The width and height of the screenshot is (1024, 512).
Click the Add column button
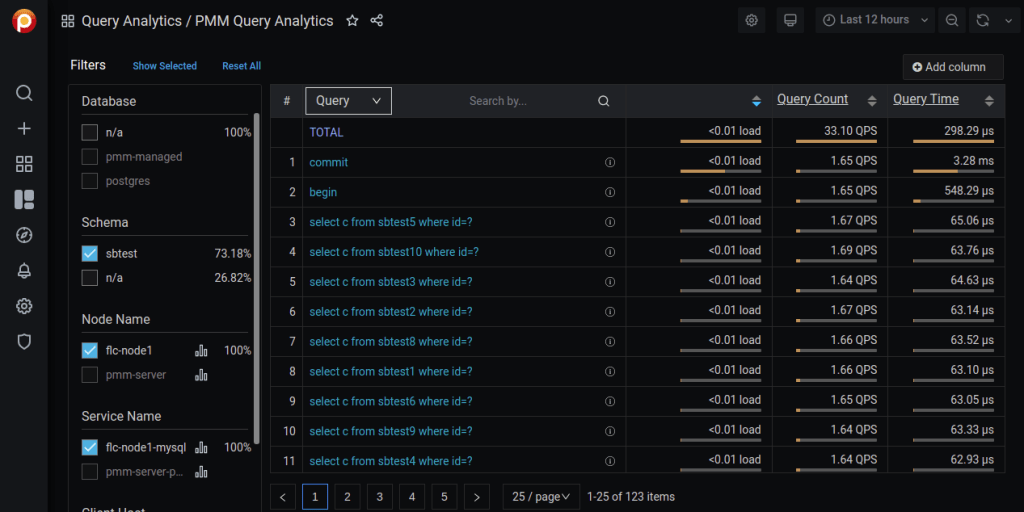click(952, 67)
